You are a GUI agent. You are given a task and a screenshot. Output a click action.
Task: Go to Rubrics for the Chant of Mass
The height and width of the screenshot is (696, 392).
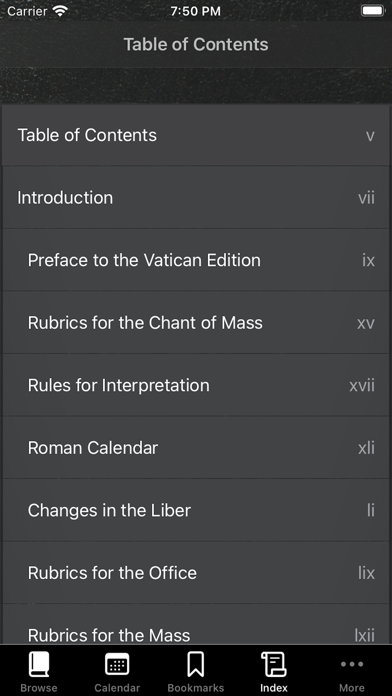(x=196, y=323)
